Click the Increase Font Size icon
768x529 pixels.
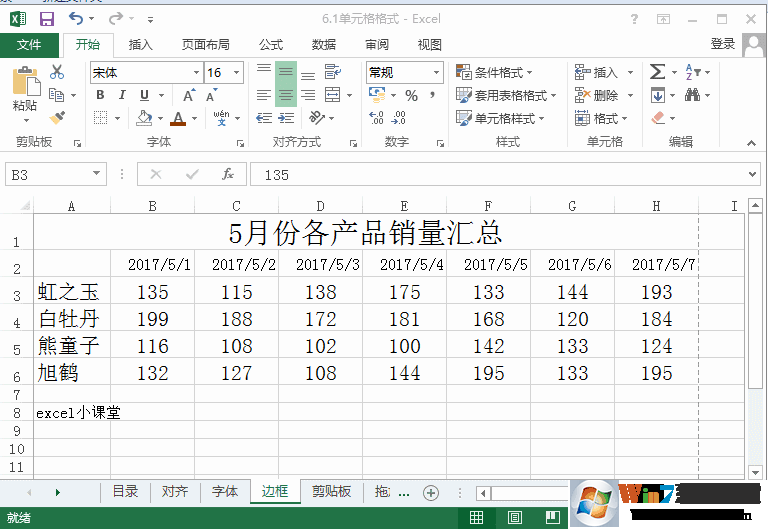click(x=188, y=95)
